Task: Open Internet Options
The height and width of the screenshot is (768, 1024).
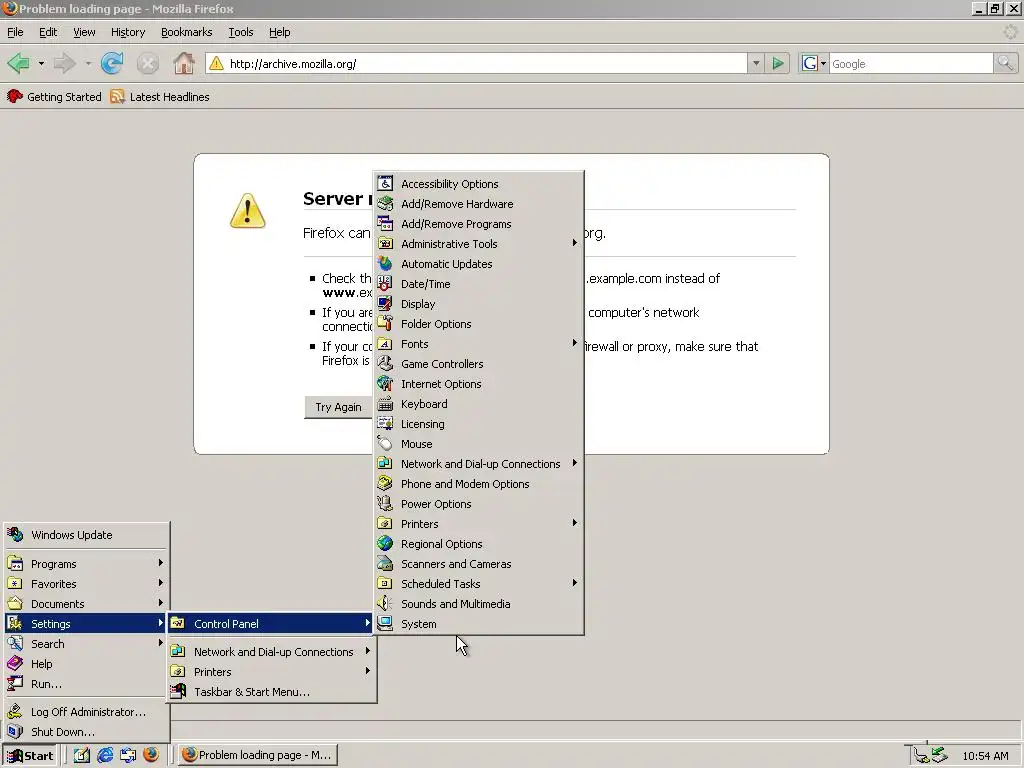Action: pyautogui.click(x=479, y=384)
